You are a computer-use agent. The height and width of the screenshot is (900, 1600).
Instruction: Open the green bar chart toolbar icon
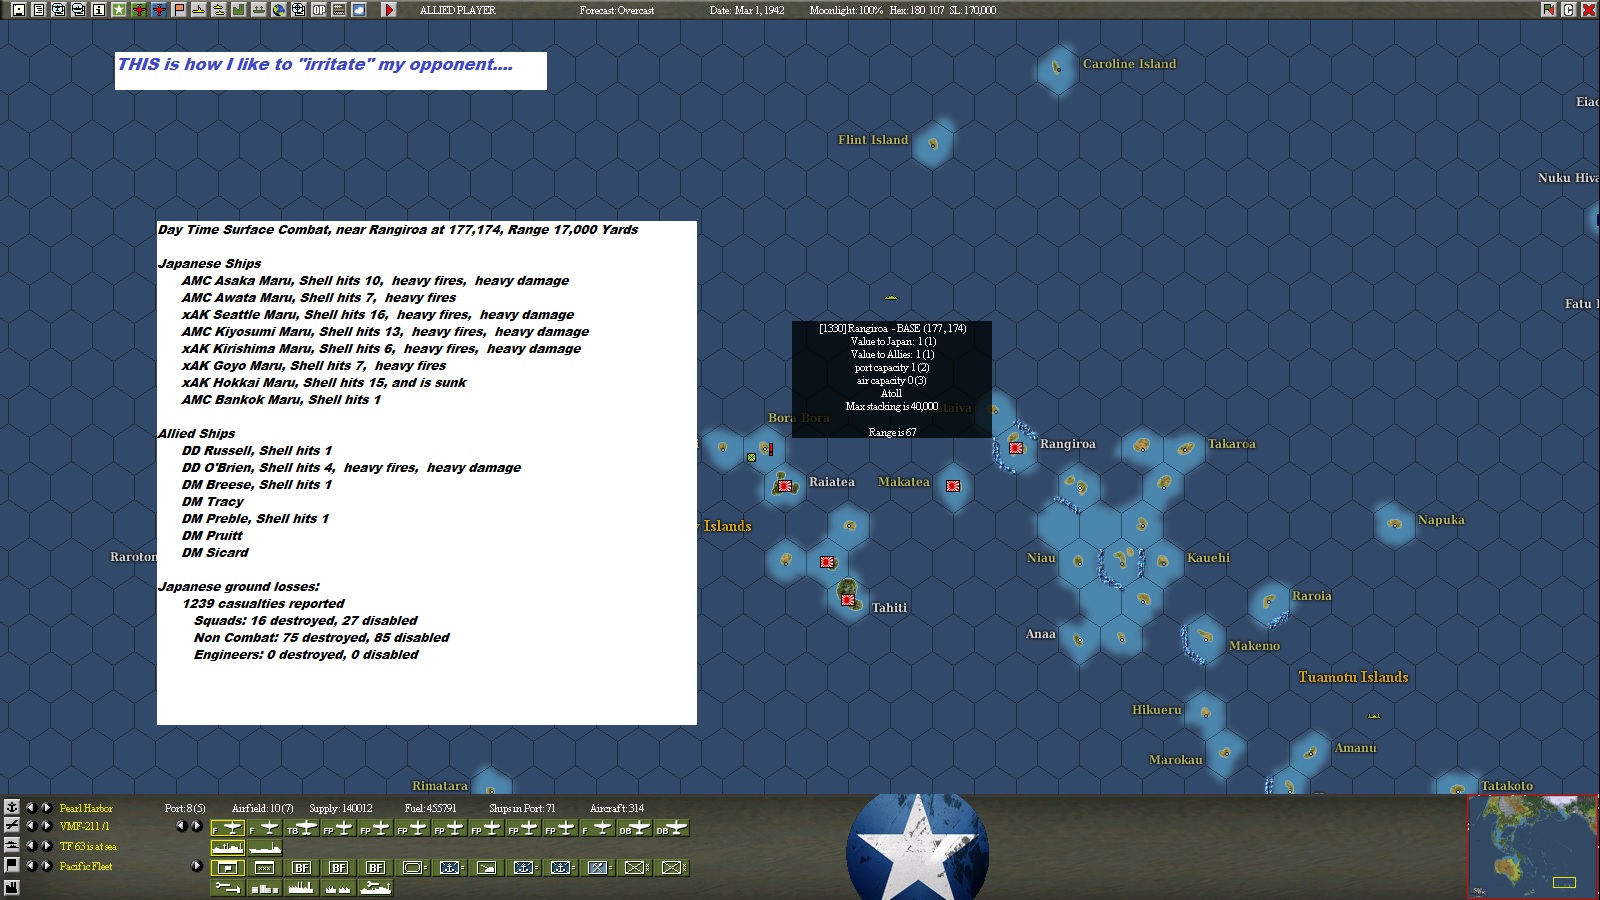pos(239,10)
